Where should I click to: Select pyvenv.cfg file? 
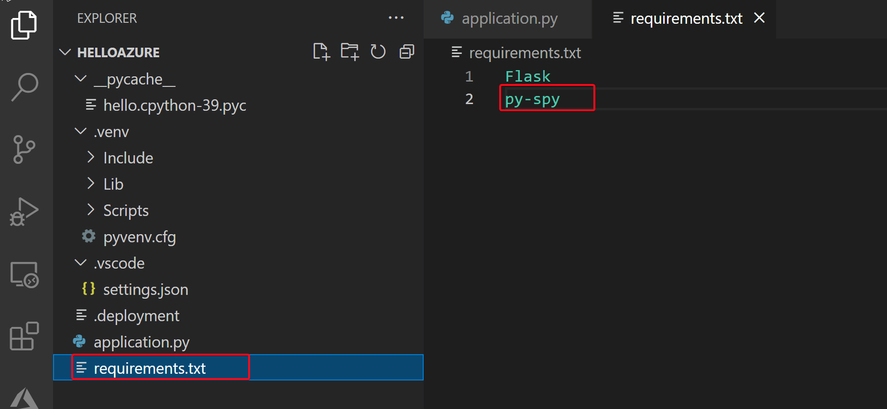pyautogui.click(x=140, y=237)
